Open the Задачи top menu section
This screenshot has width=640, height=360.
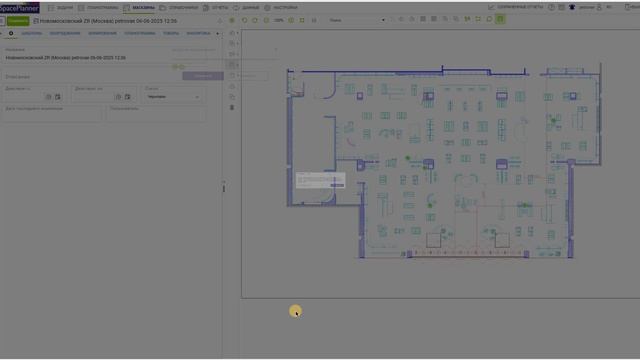point(61,8)
